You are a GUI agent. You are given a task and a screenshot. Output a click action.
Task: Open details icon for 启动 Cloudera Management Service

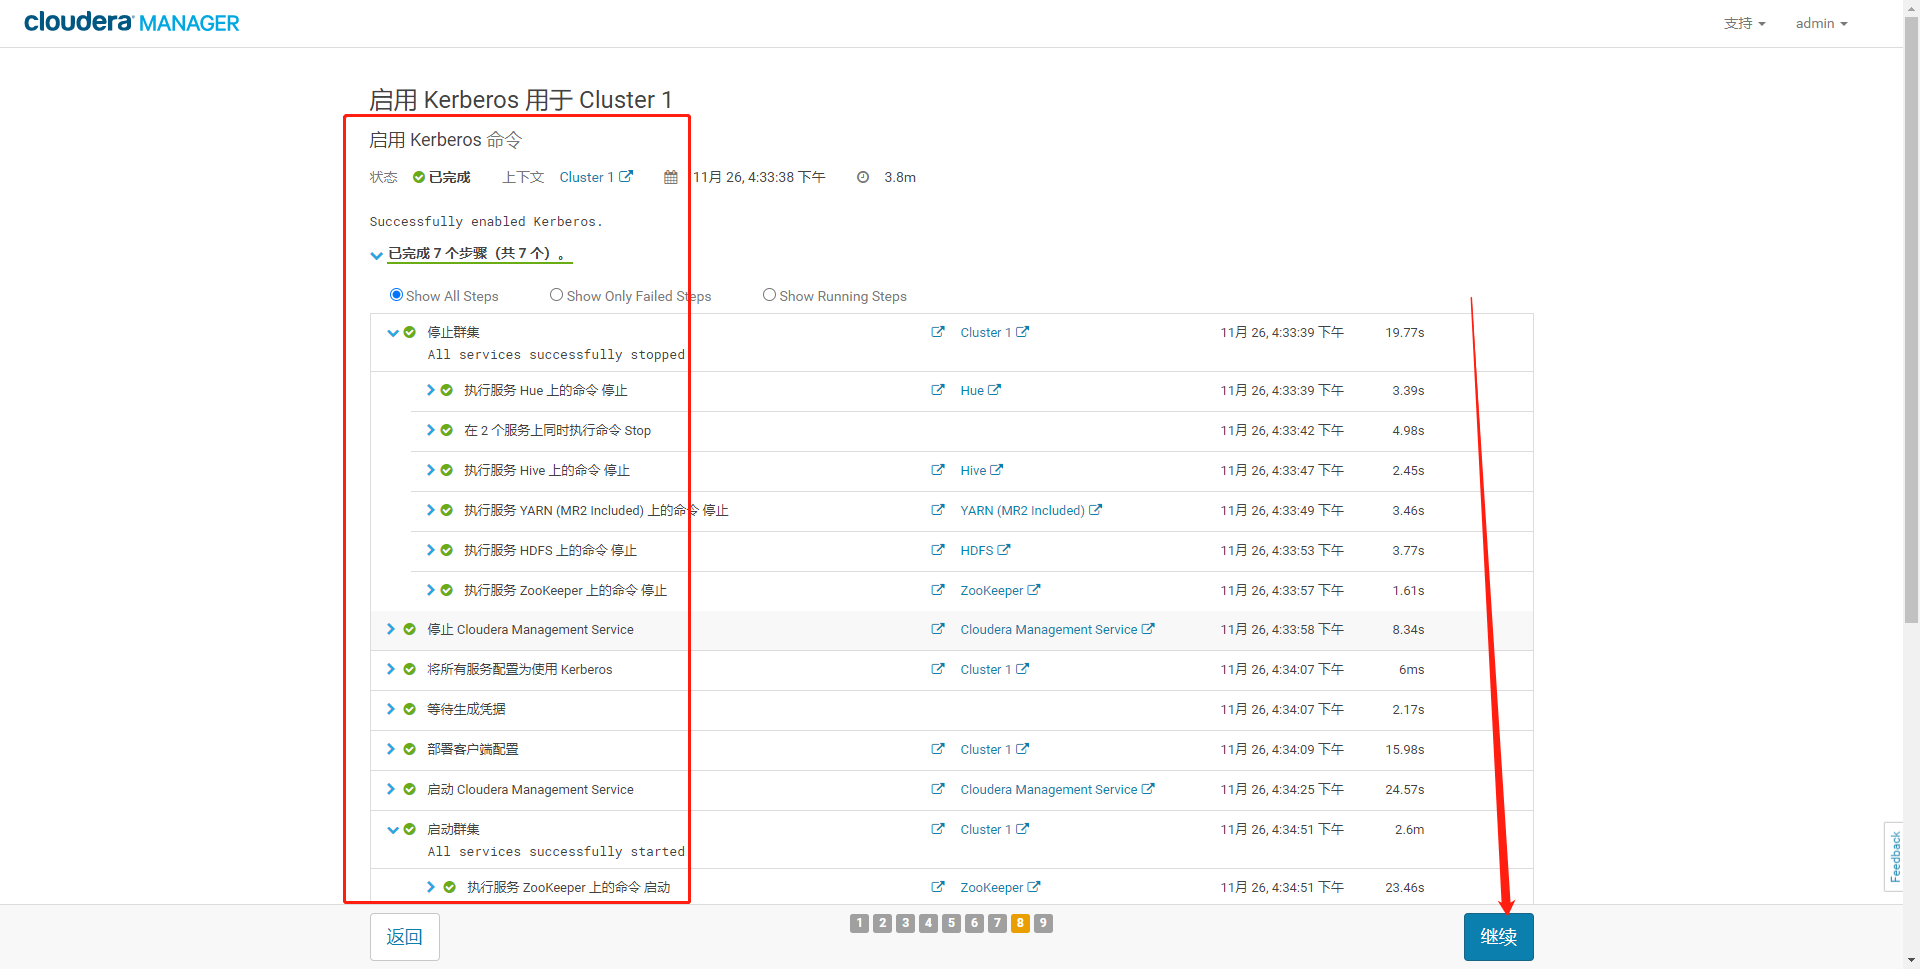click(938, 789)
